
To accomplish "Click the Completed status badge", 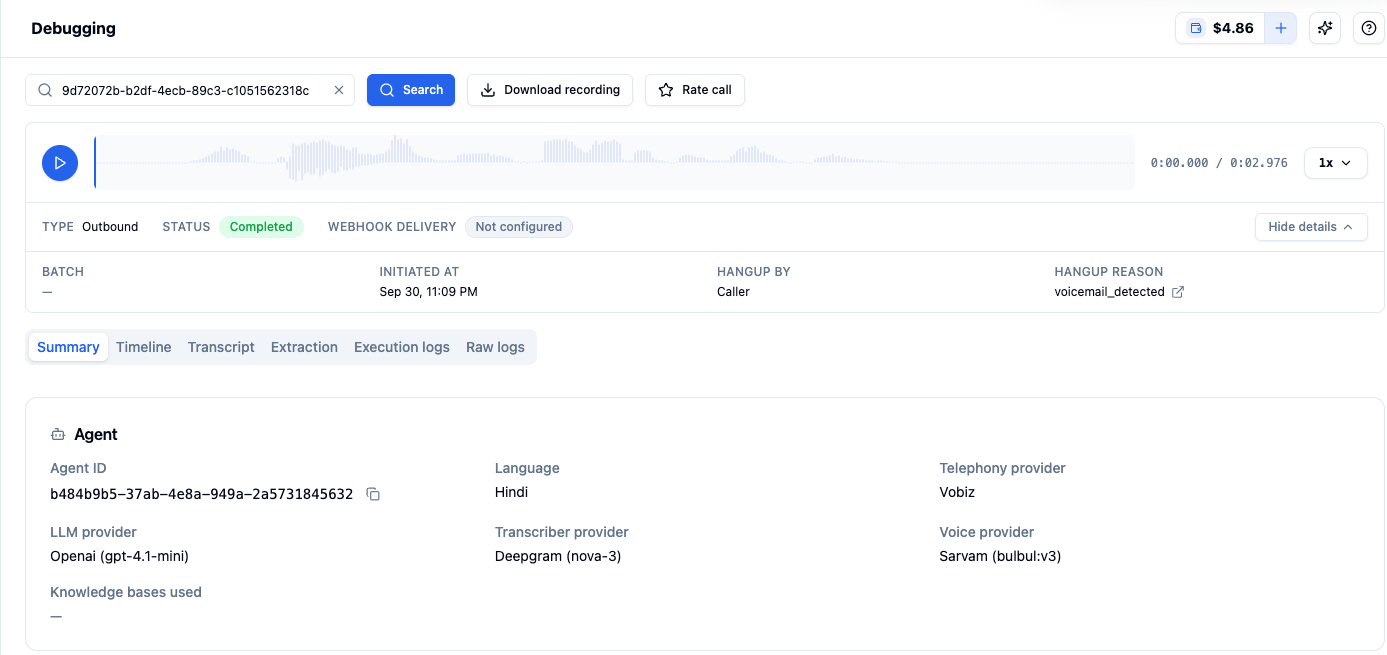I will point(261,227).
